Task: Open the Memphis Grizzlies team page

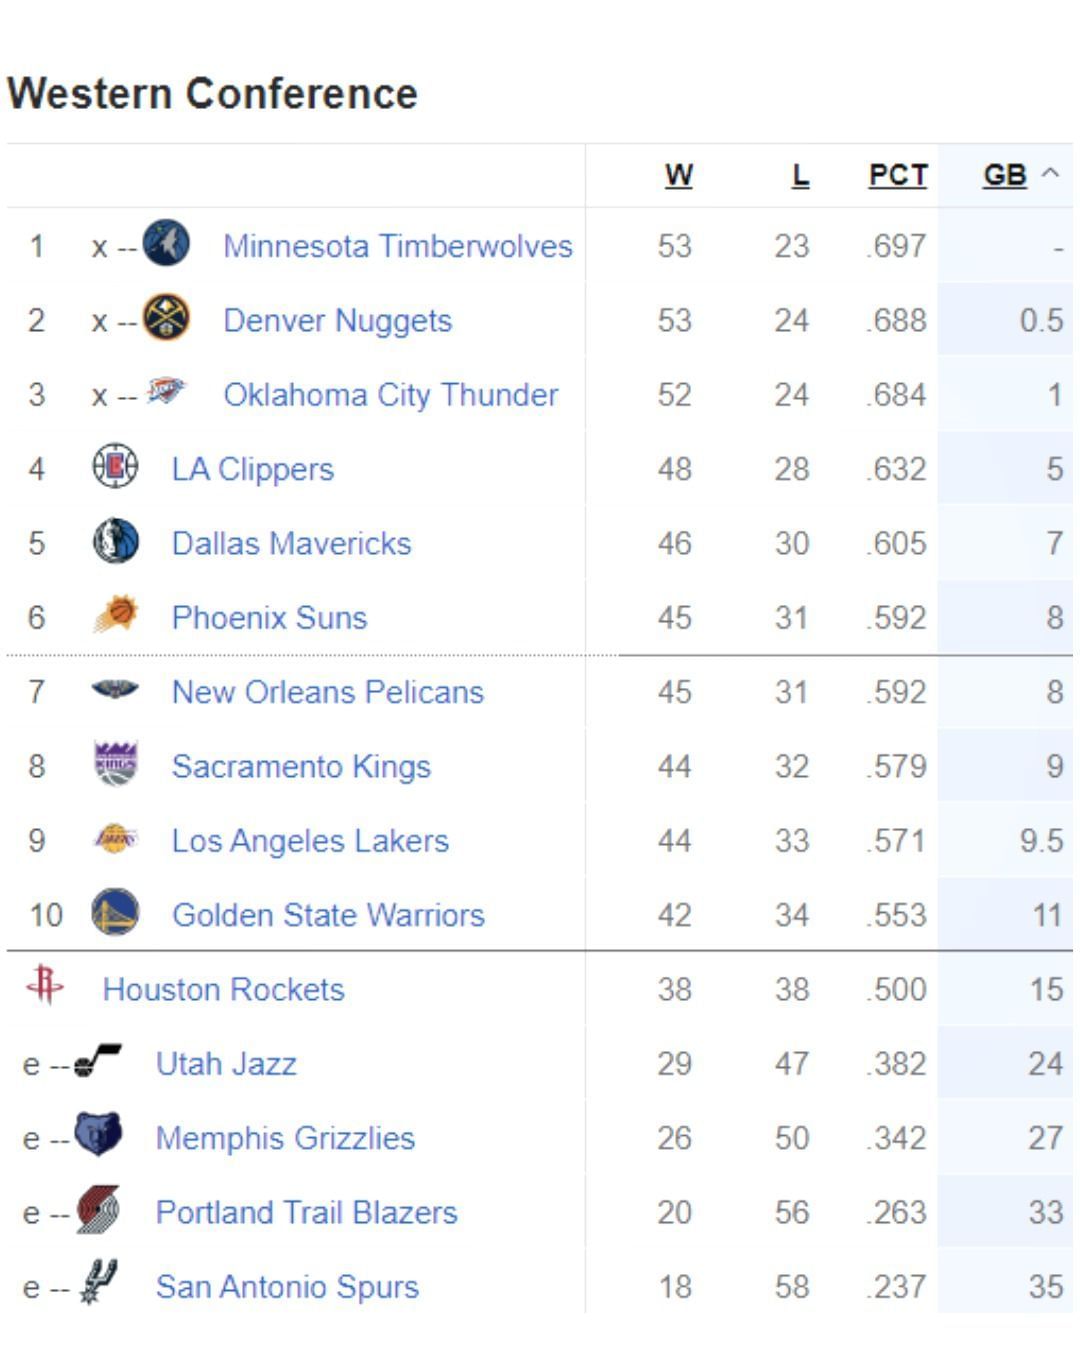Action: click(x=285, y=1138)
